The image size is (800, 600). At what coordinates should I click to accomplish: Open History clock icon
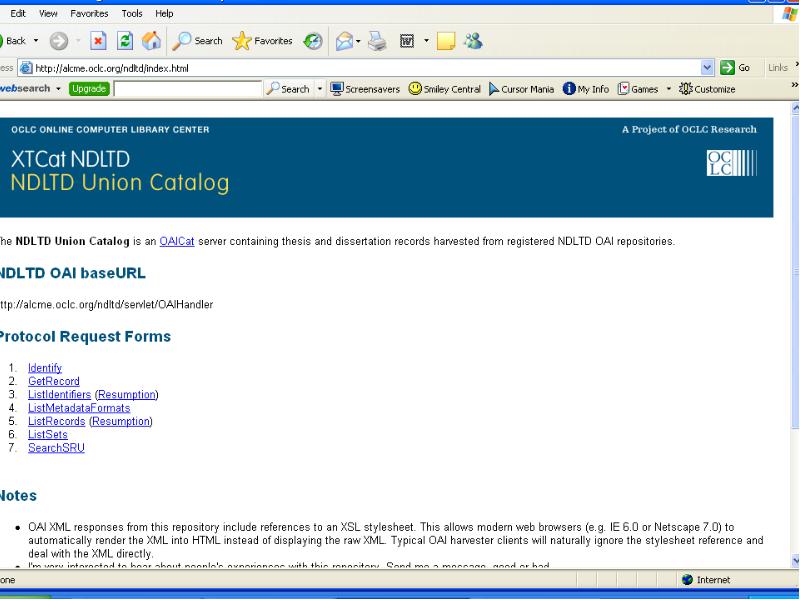pos(313,41)
